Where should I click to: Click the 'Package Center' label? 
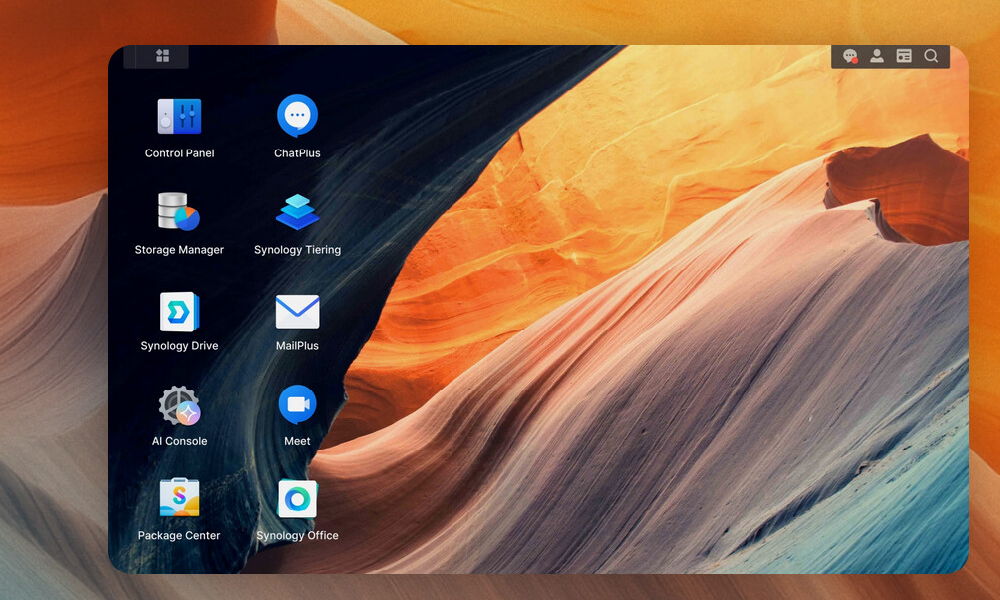point(179,536)
